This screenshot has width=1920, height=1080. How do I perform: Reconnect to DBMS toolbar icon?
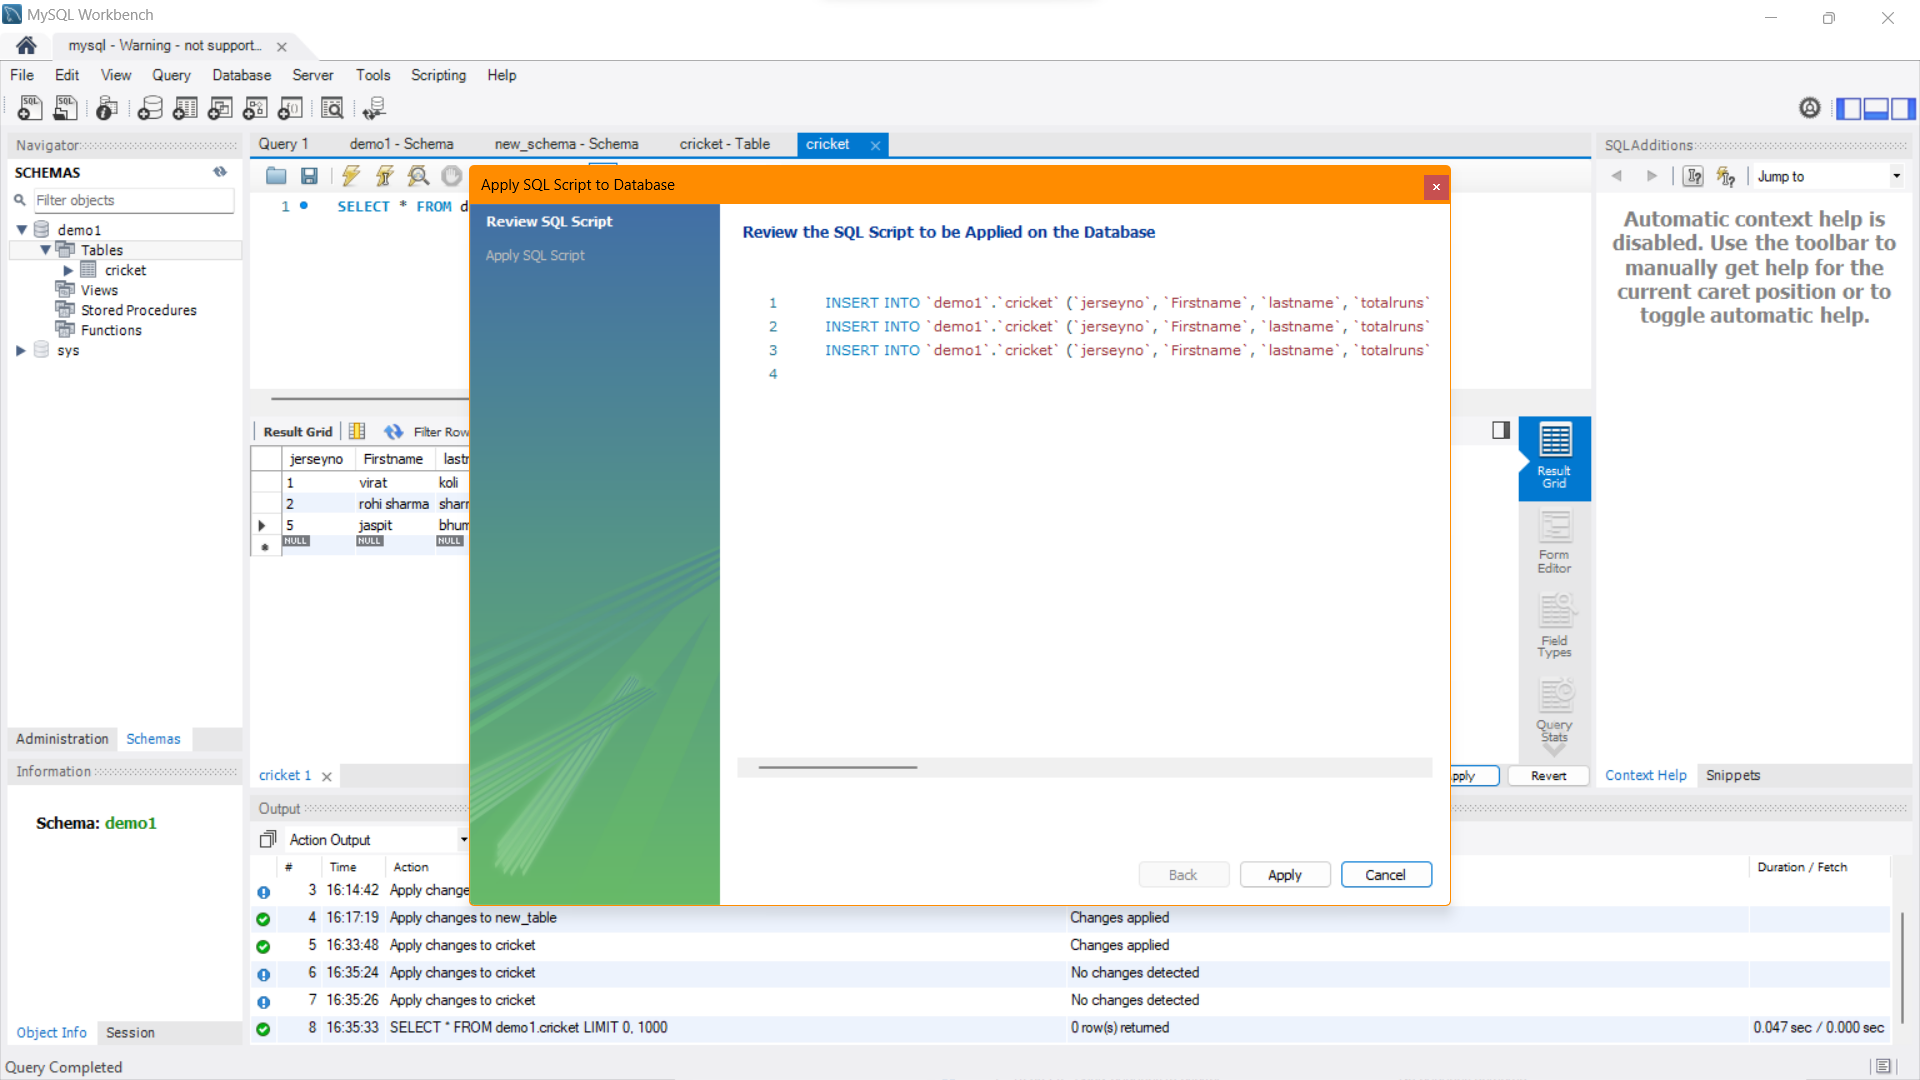pyautogui.click(x=374, y=108)
